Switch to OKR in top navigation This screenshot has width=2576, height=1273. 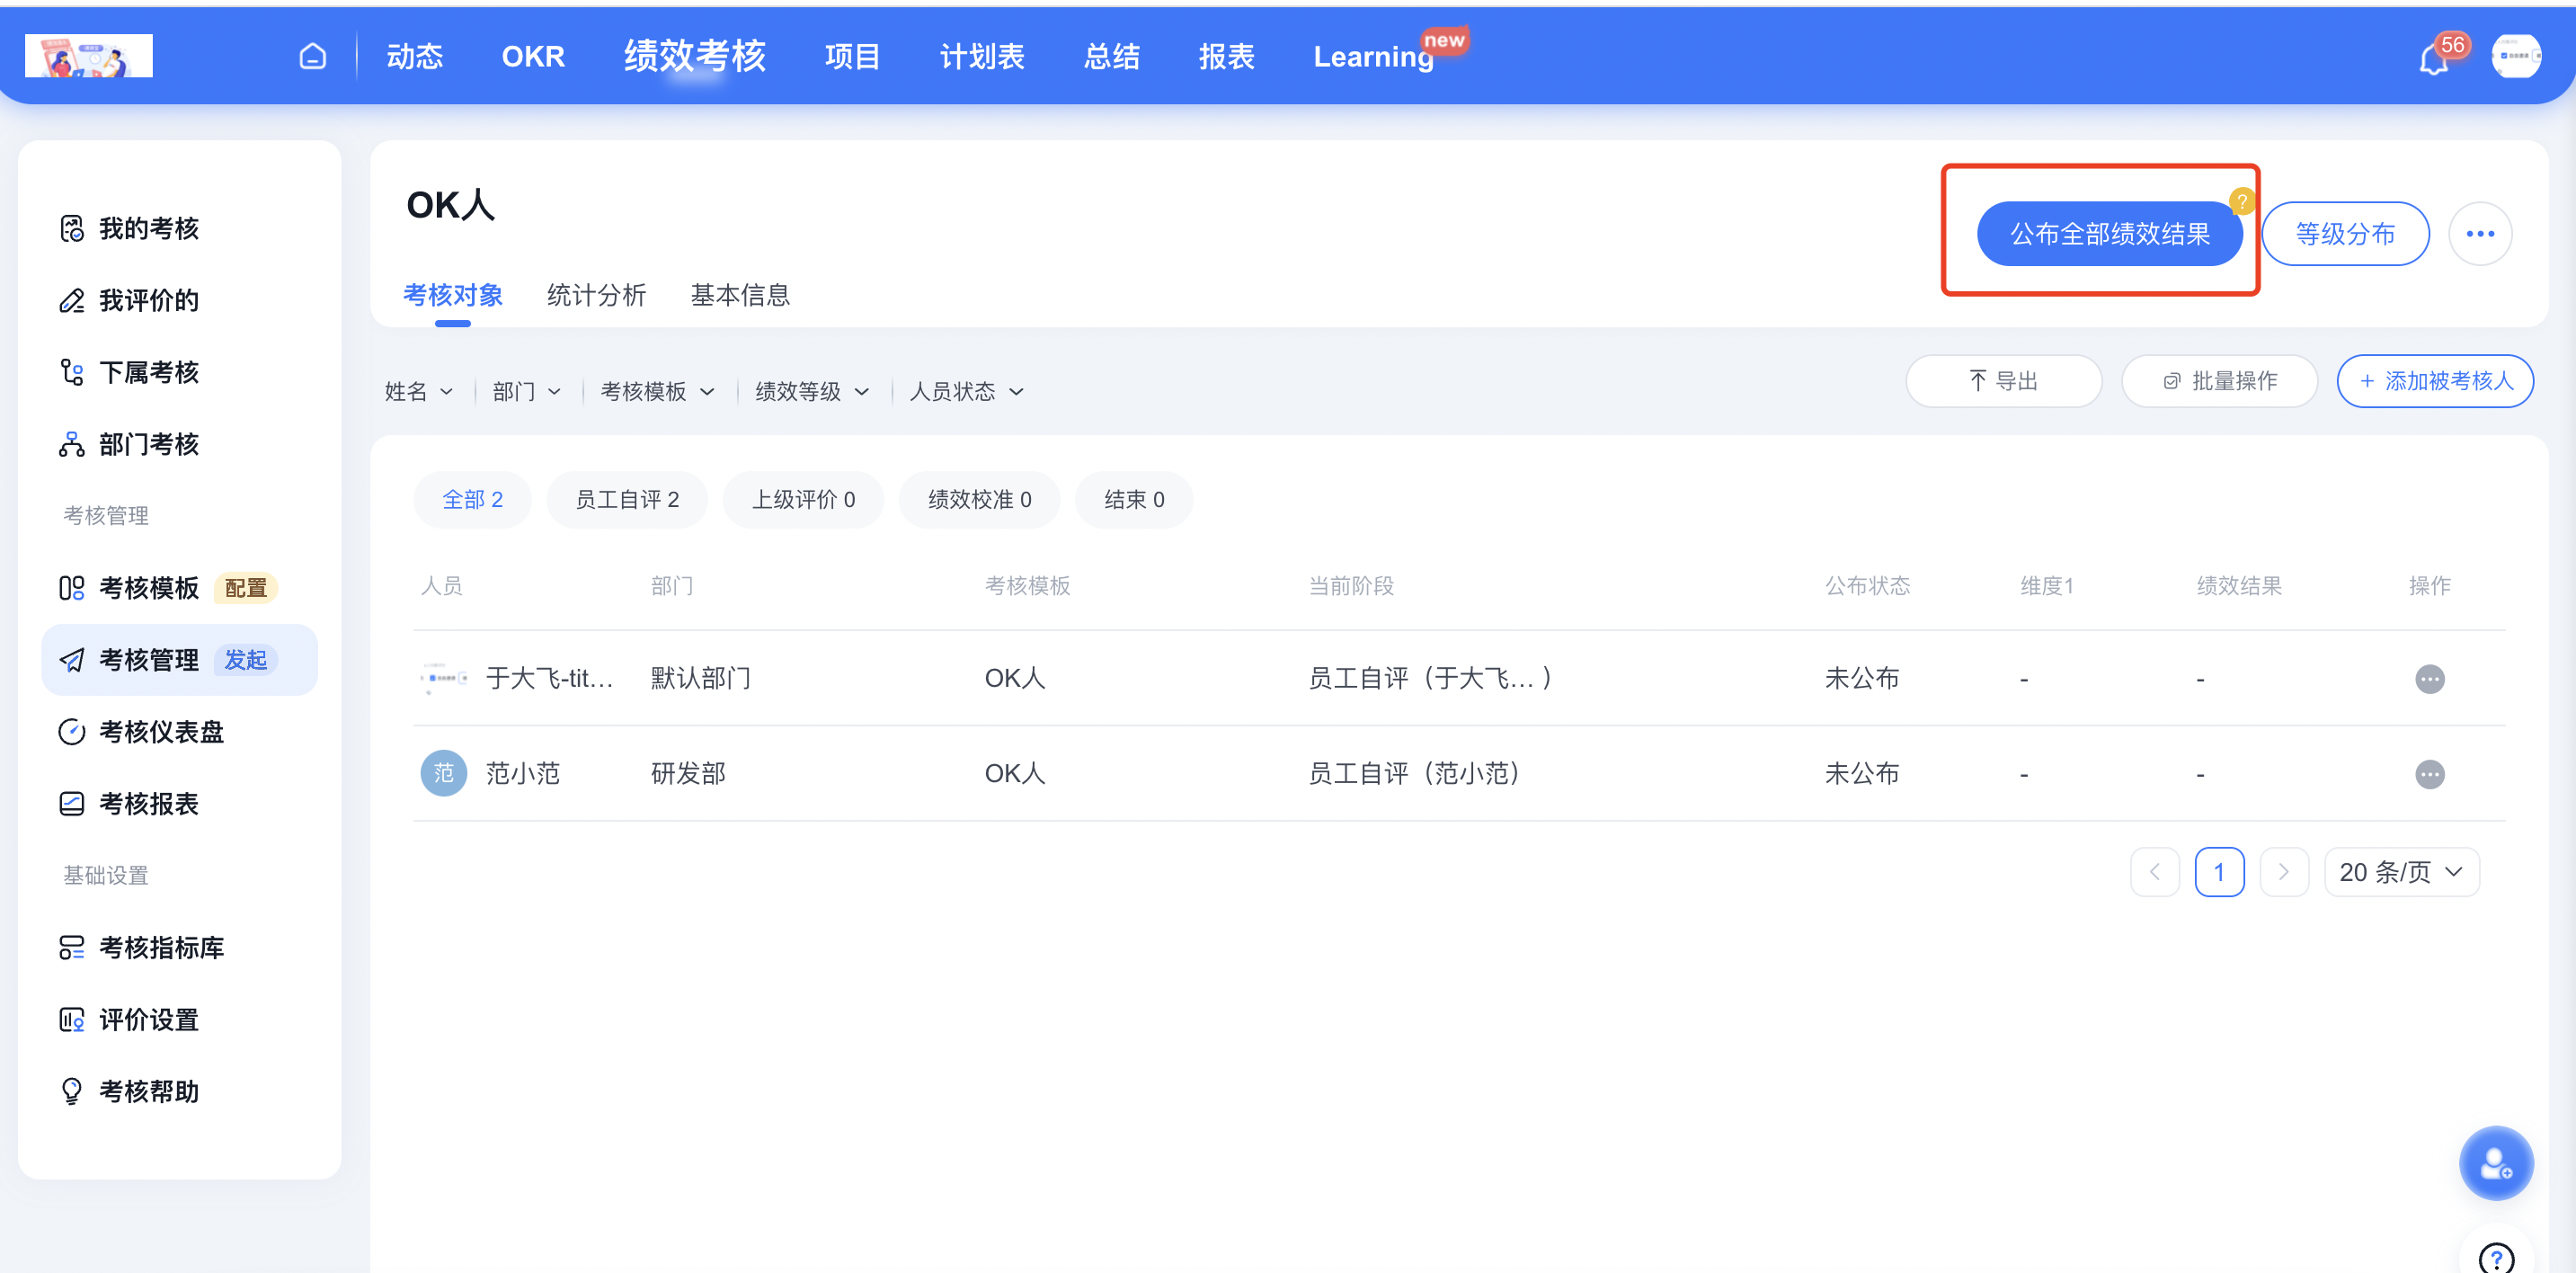[x=533, y=57]
